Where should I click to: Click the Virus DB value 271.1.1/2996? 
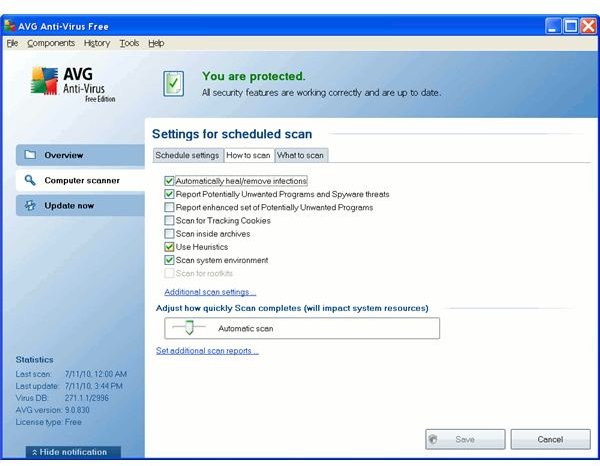(x=86, y=398)
